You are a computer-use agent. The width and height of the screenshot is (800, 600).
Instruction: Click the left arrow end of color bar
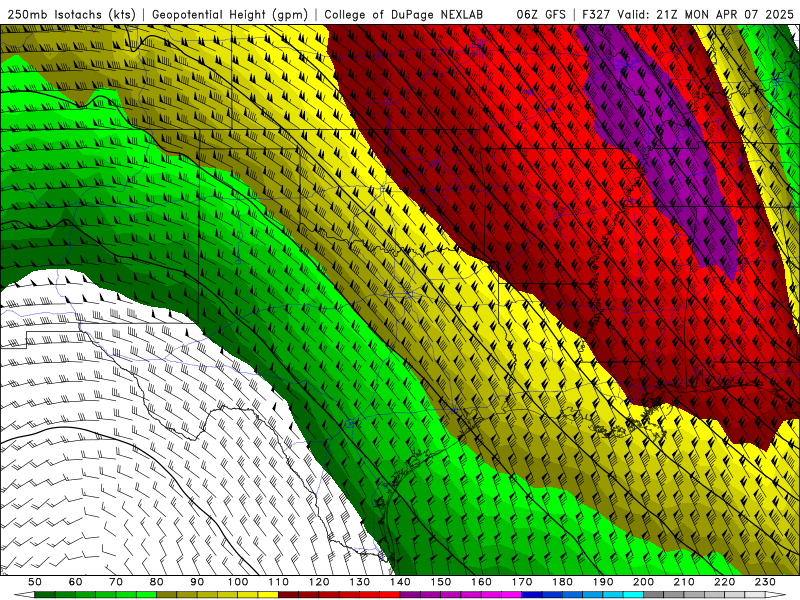coord(24,595)
